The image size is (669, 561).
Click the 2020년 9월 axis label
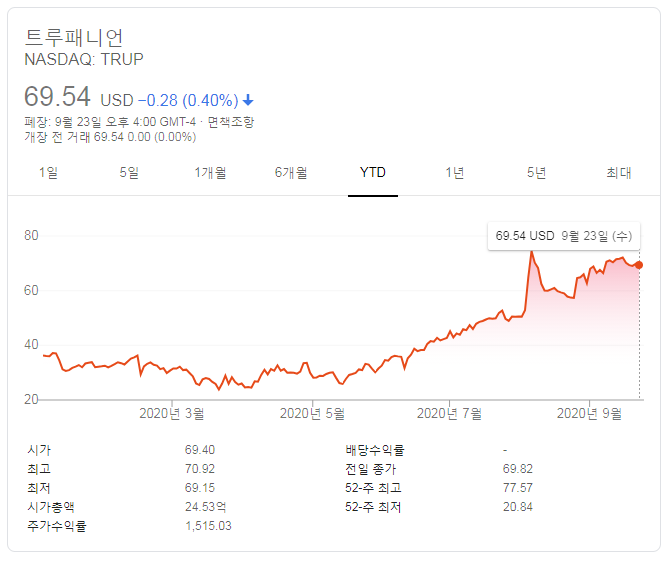[x=589, y=413]
